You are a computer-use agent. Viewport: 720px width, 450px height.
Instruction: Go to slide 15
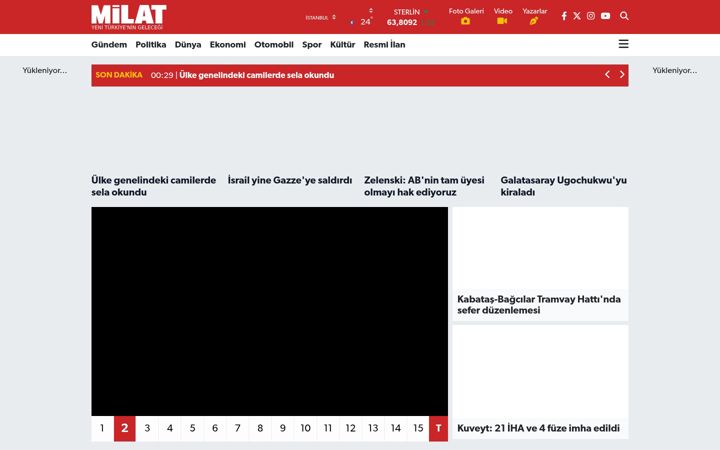coord(418,428)
